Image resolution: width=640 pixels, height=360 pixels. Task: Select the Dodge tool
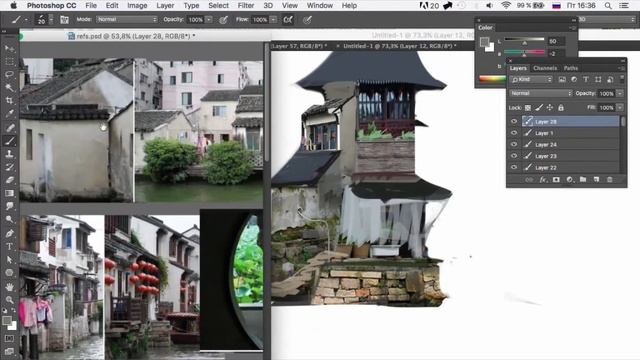(x=9, y=219)
